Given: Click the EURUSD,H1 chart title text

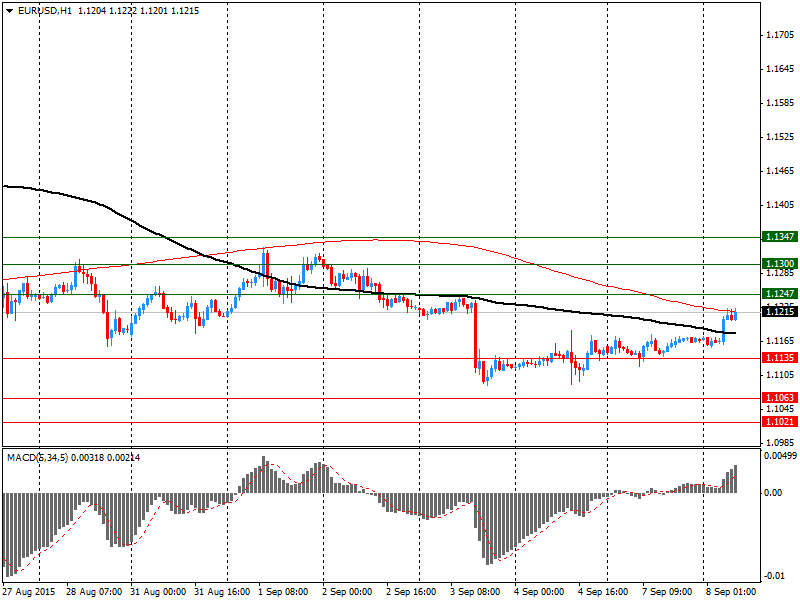Looking at the screenshot, I should tap(45, 11).
